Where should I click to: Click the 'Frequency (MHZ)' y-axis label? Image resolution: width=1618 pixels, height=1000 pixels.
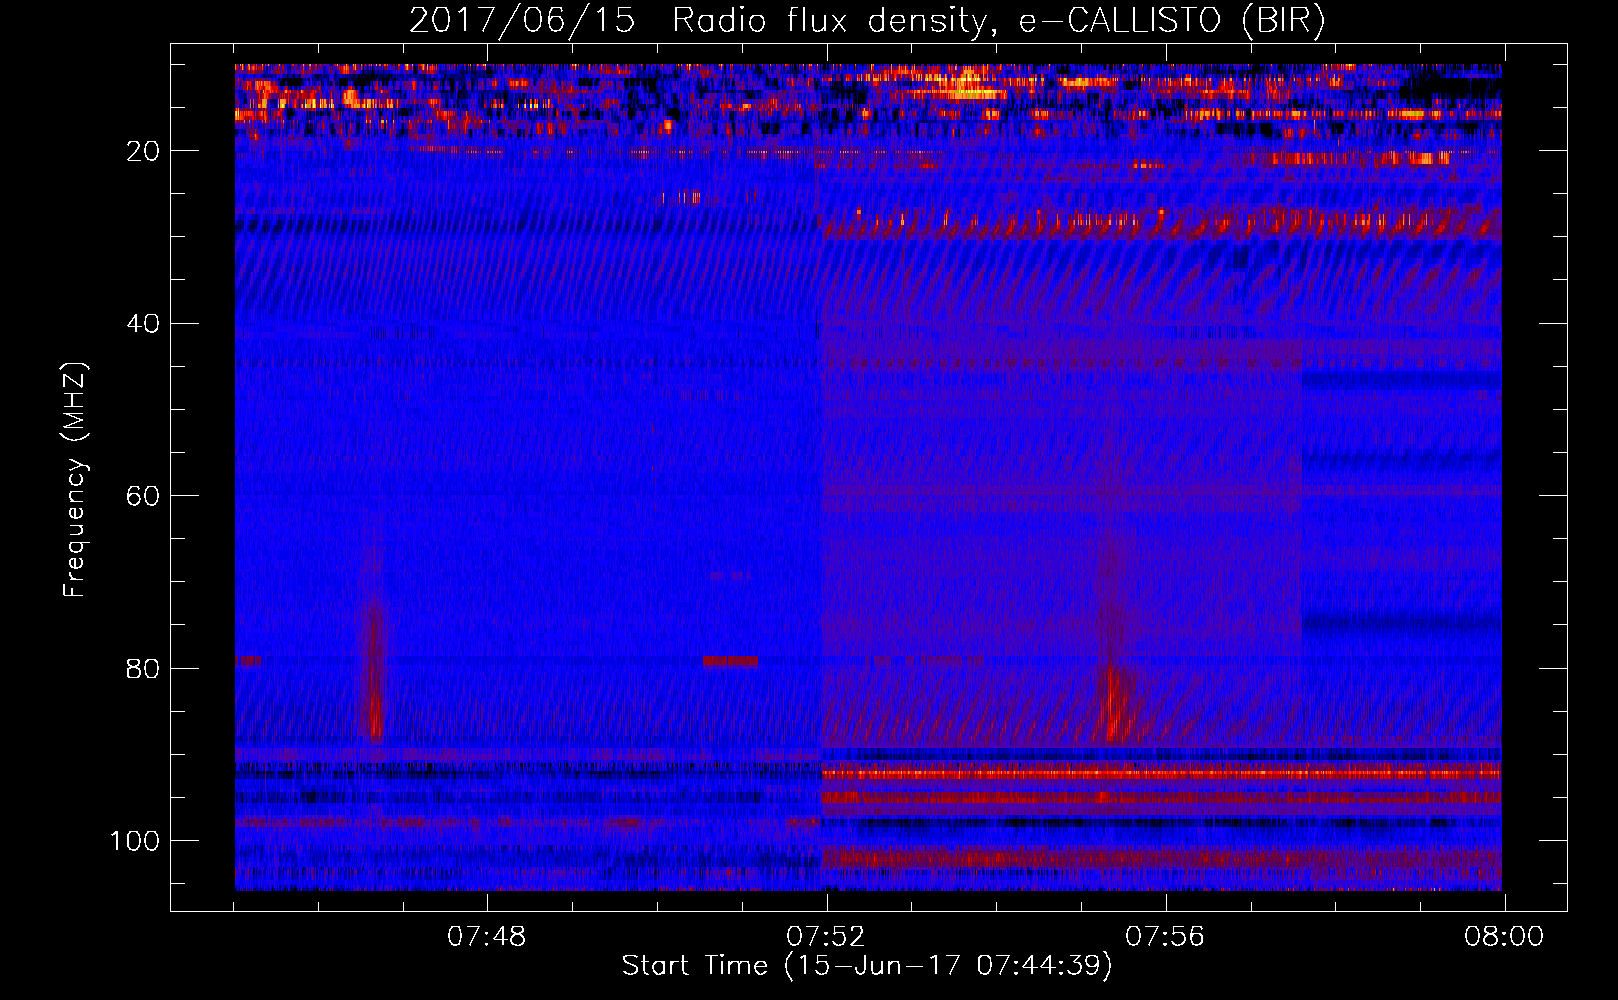75,480
